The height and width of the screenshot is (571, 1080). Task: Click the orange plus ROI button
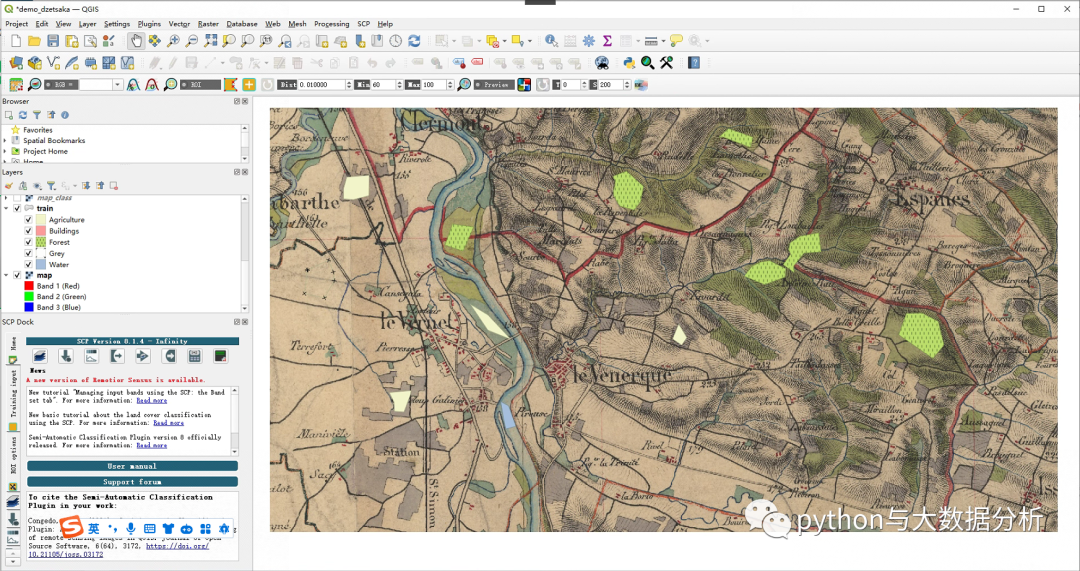[x=249, y=85]
